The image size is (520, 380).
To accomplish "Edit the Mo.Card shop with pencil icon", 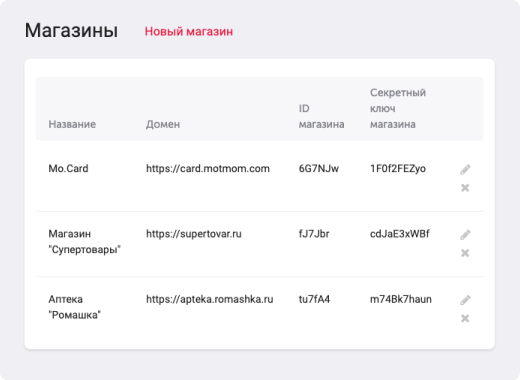I will click(465, 169).
